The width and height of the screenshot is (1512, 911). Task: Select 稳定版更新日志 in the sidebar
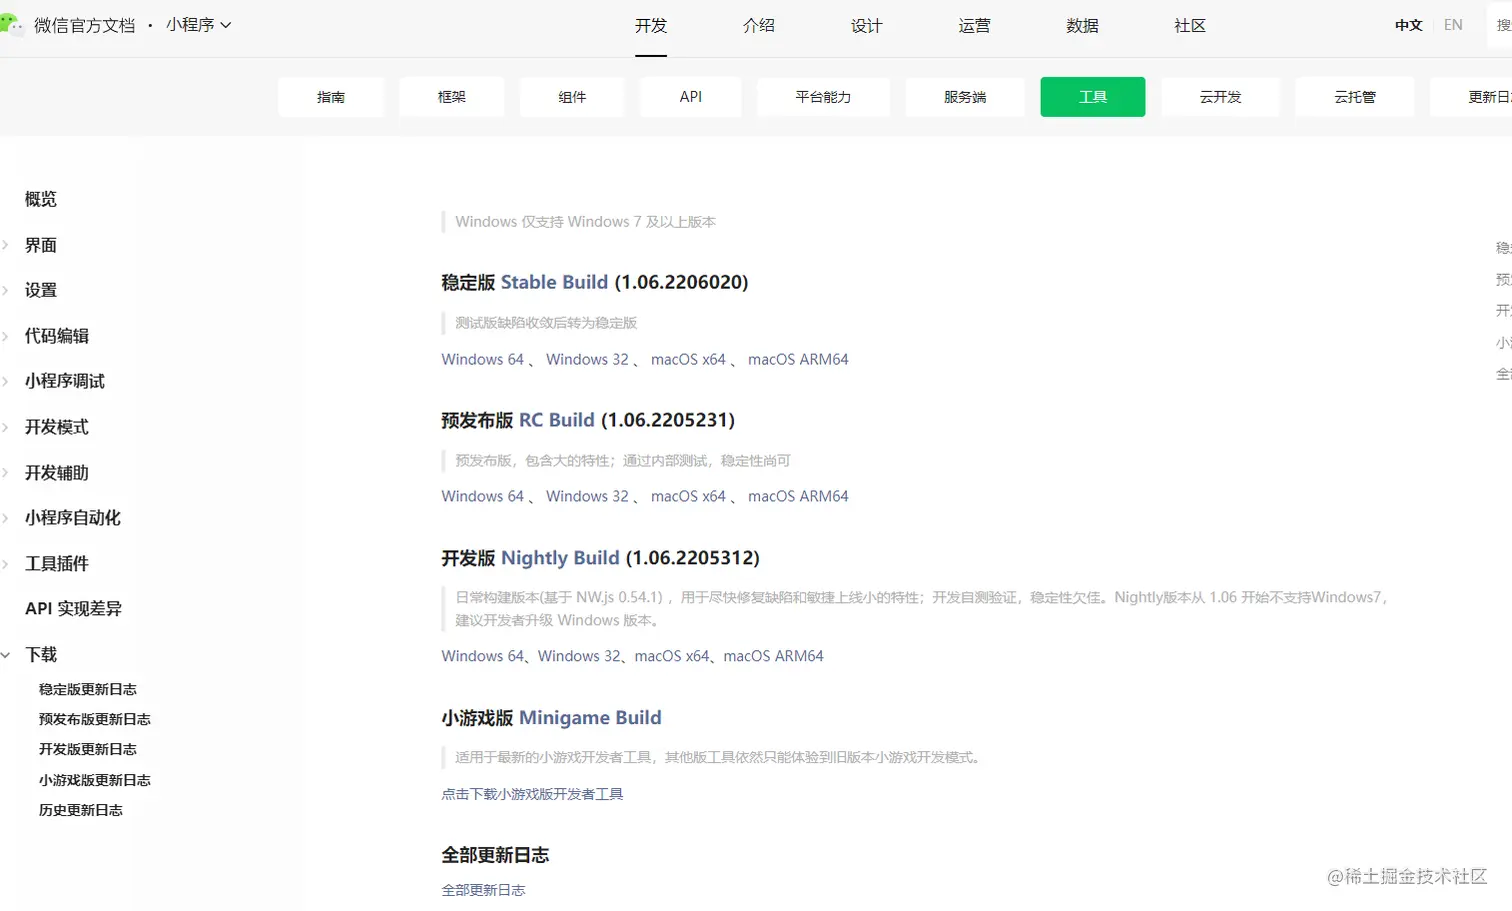(x=88, y=688)
